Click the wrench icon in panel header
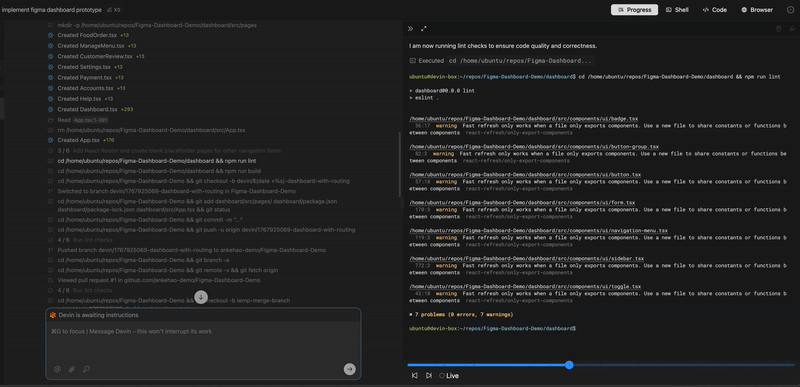The image size is (800, 387). coord(792,29)
